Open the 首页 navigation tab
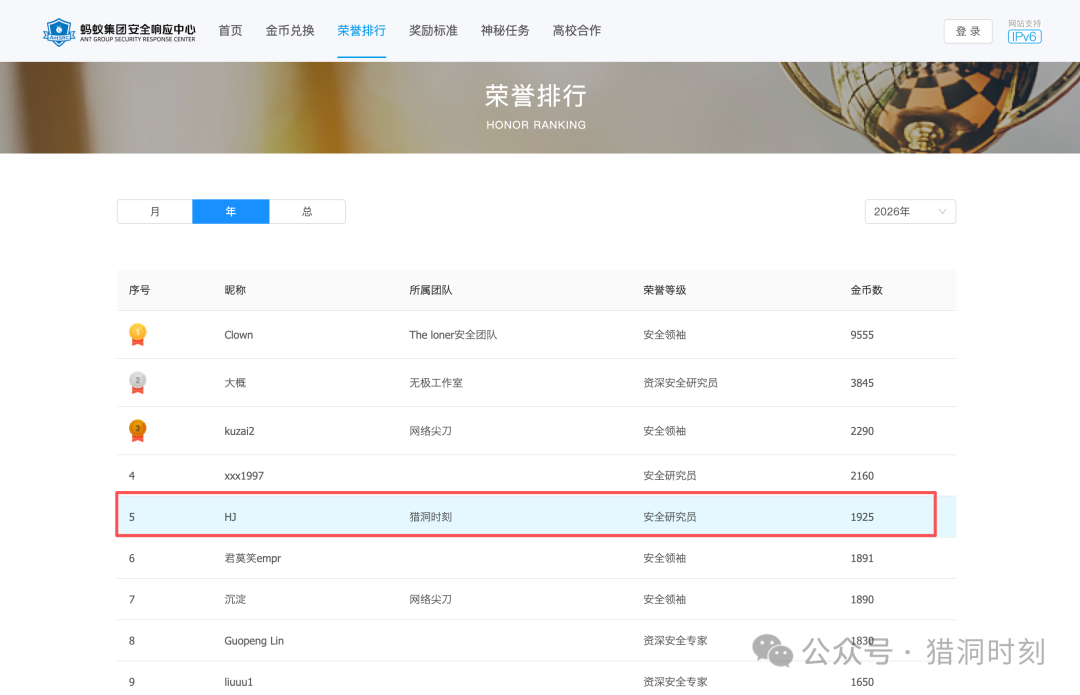The image size is (1080, 695). pyautogui.click(x=230, y=30)
